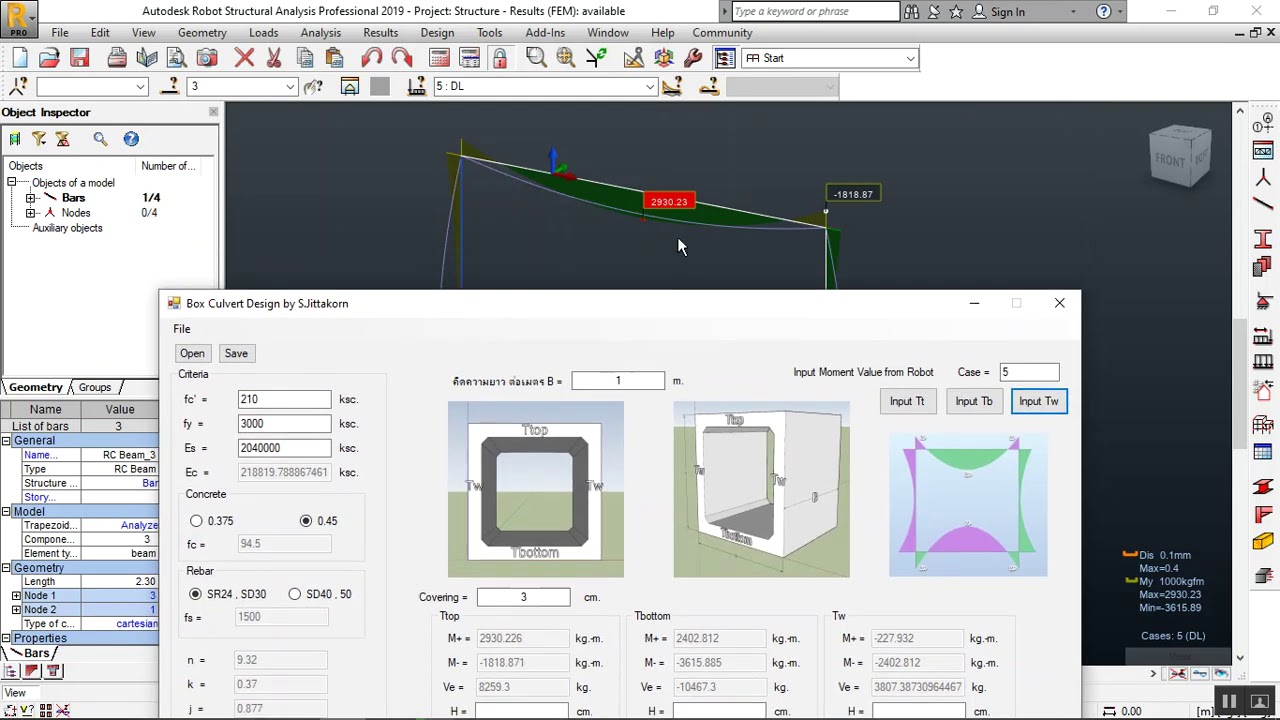Open the Geometry menu
This screenshot has height=720, width=1280.
coord(202,33)
